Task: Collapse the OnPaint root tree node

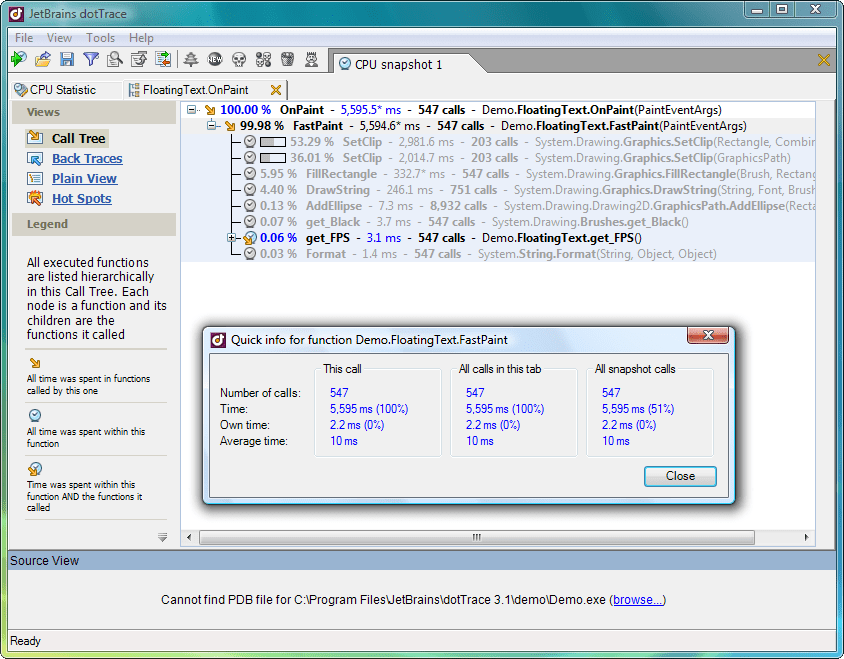Action: [x=192, y=110]
